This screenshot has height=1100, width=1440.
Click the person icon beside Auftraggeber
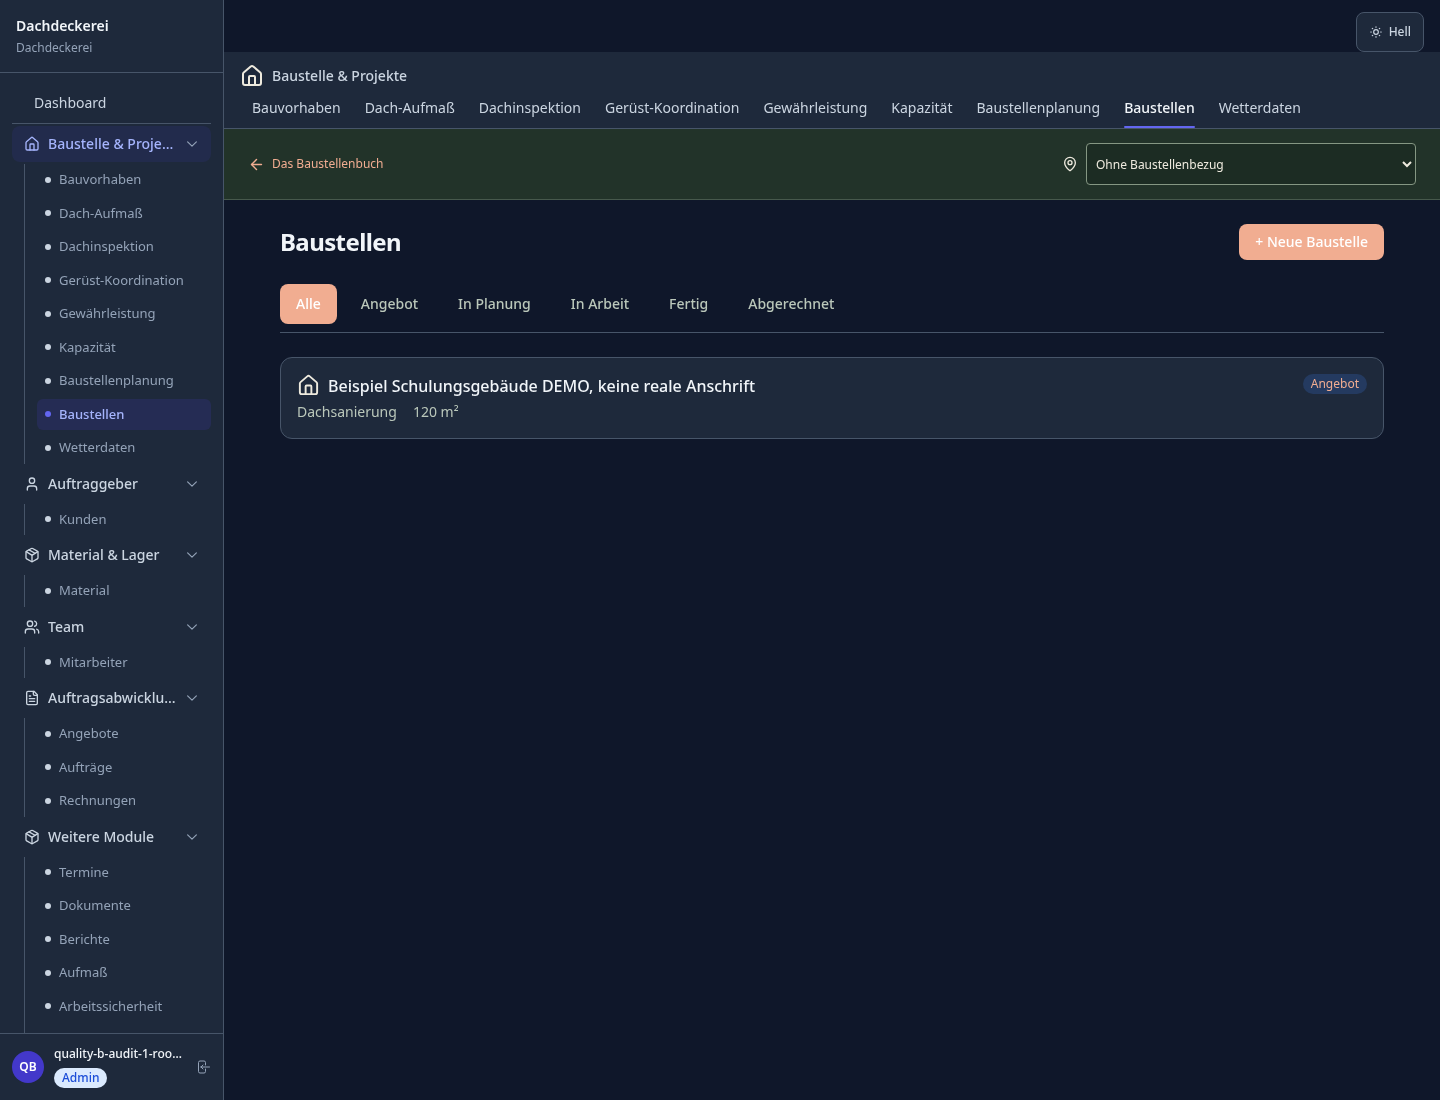click(x=32, y=484)
